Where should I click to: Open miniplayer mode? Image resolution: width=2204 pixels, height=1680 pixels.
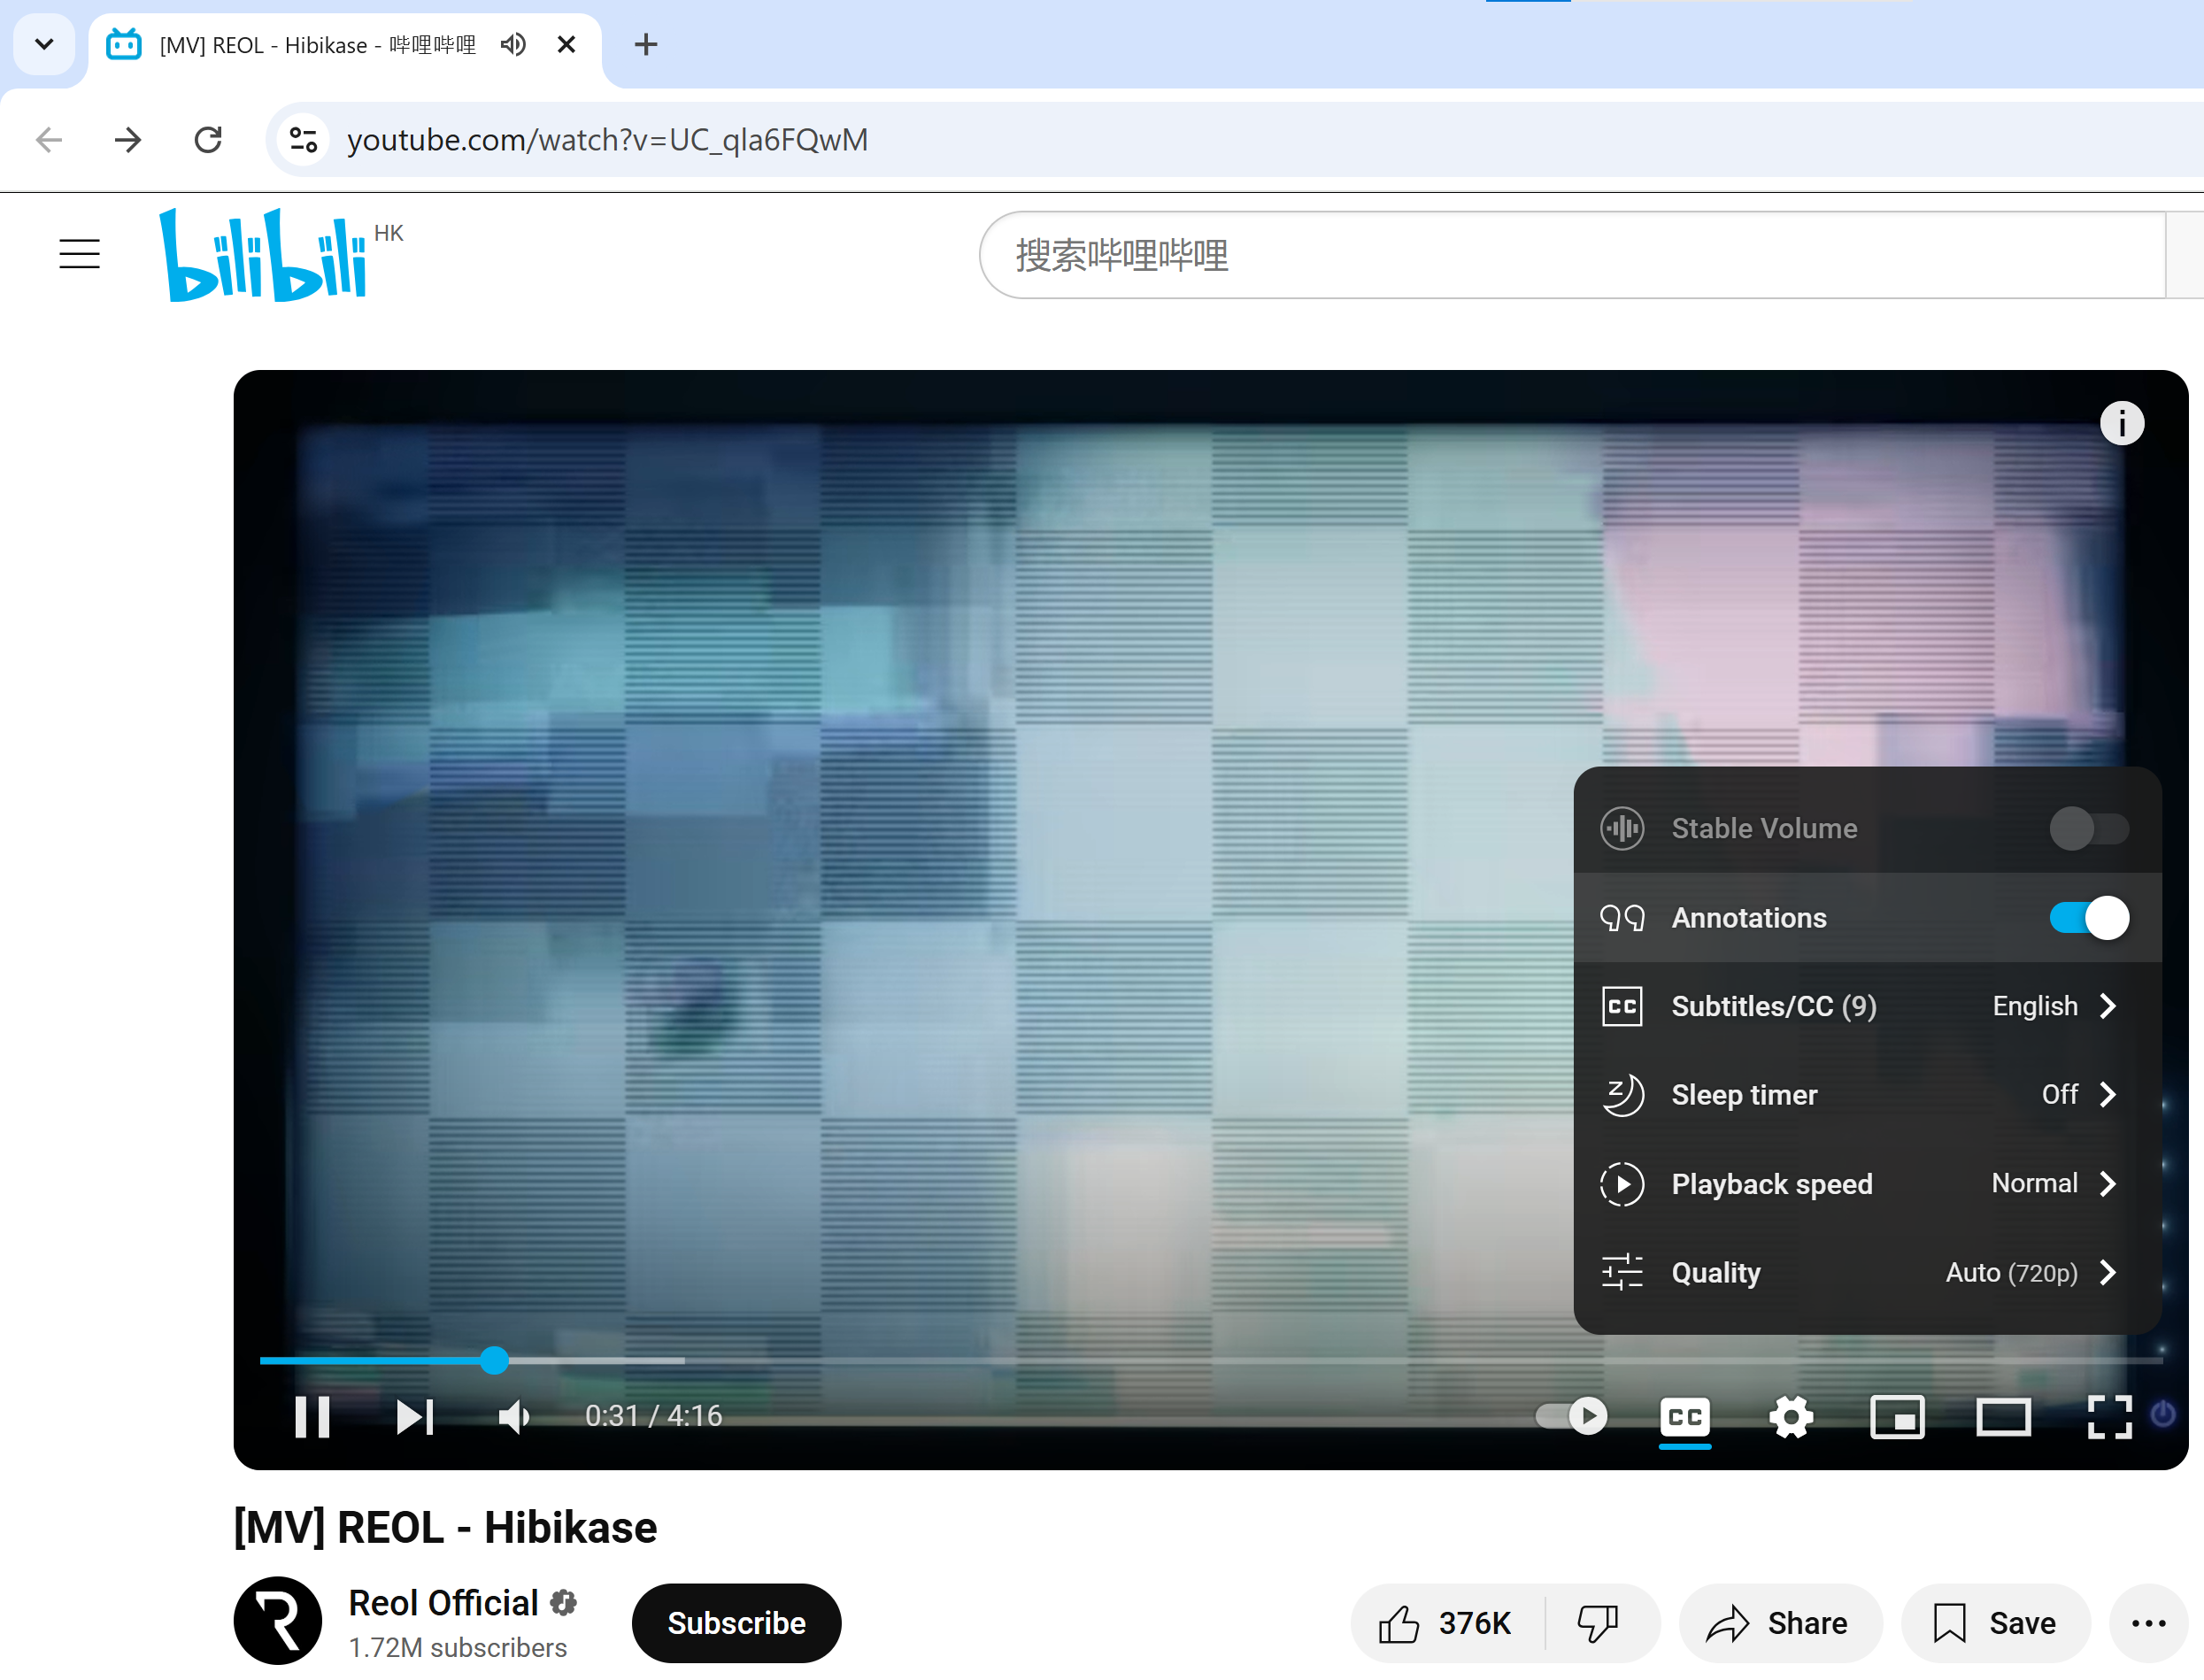pyautogui.click(x=1896, y=1416)
